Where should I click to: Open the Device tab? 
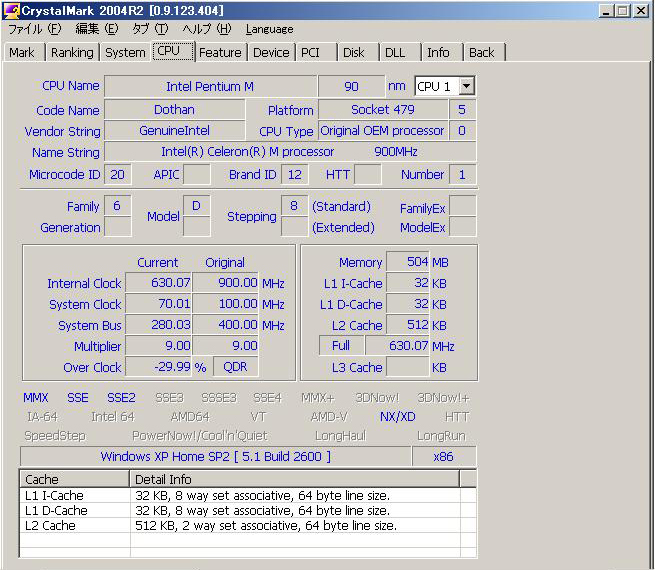(x=271, y=52)
